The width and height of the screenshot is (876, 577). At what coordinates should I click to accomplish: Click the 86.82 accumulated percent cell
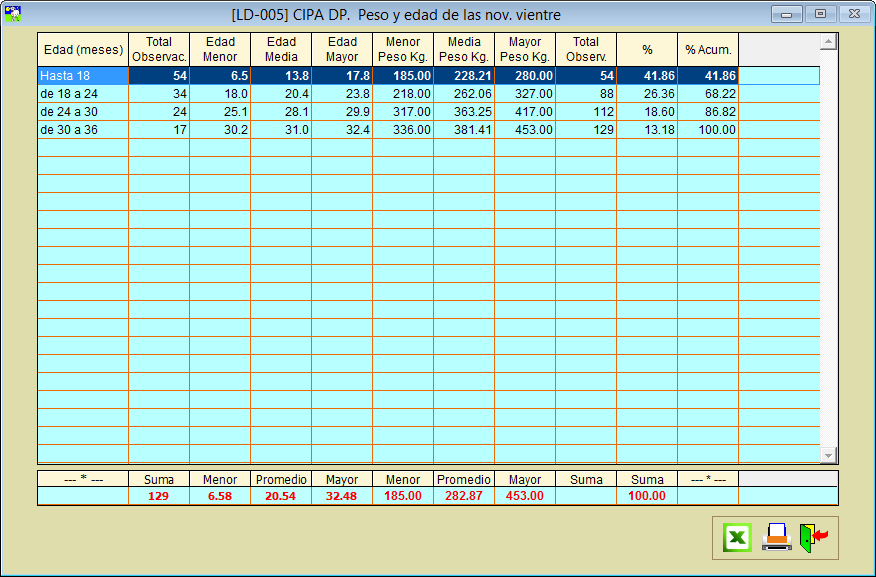[708, 112]
